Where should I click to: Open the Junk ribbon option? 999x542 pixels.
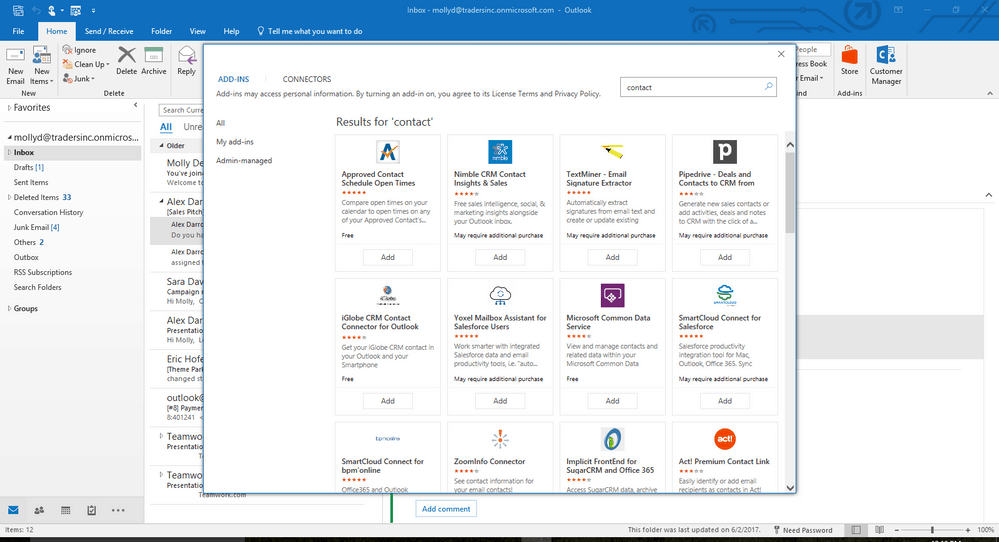tap(79, 79)
